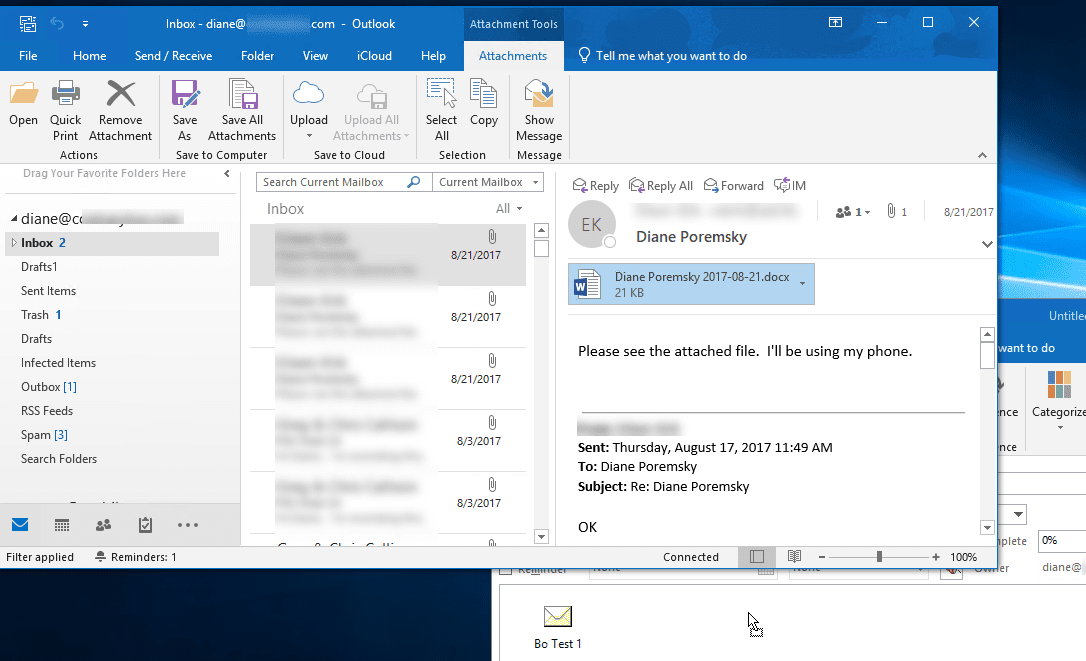
Task: Click Remove Attachment in the ribbon
Action: pos(121,111)
